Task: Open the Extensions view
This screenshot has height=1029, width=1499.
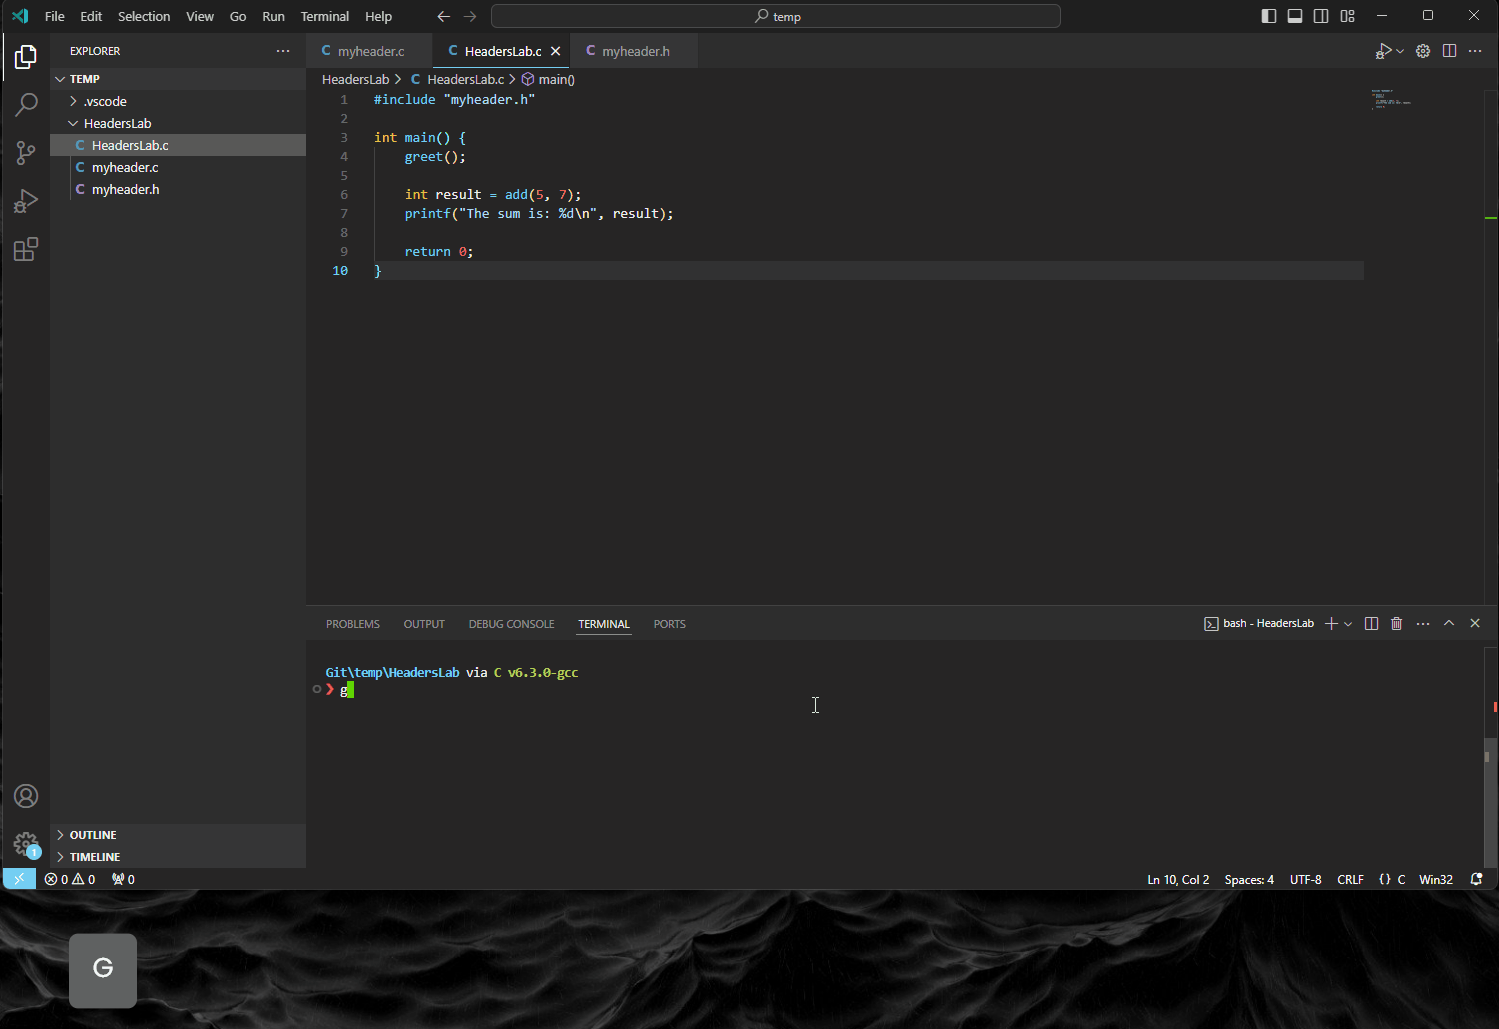Action: [26, 249]
